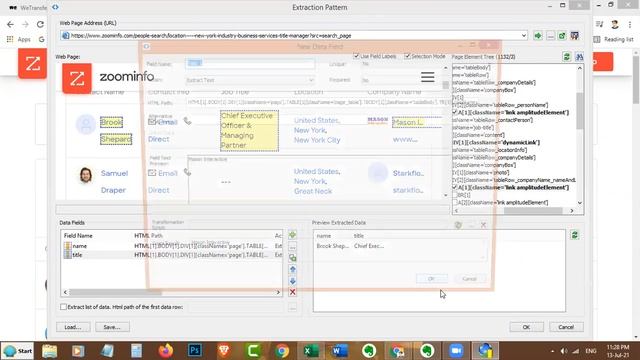
Task: Click OK in Extraction Pattern dialog
Action: (527, 327)
